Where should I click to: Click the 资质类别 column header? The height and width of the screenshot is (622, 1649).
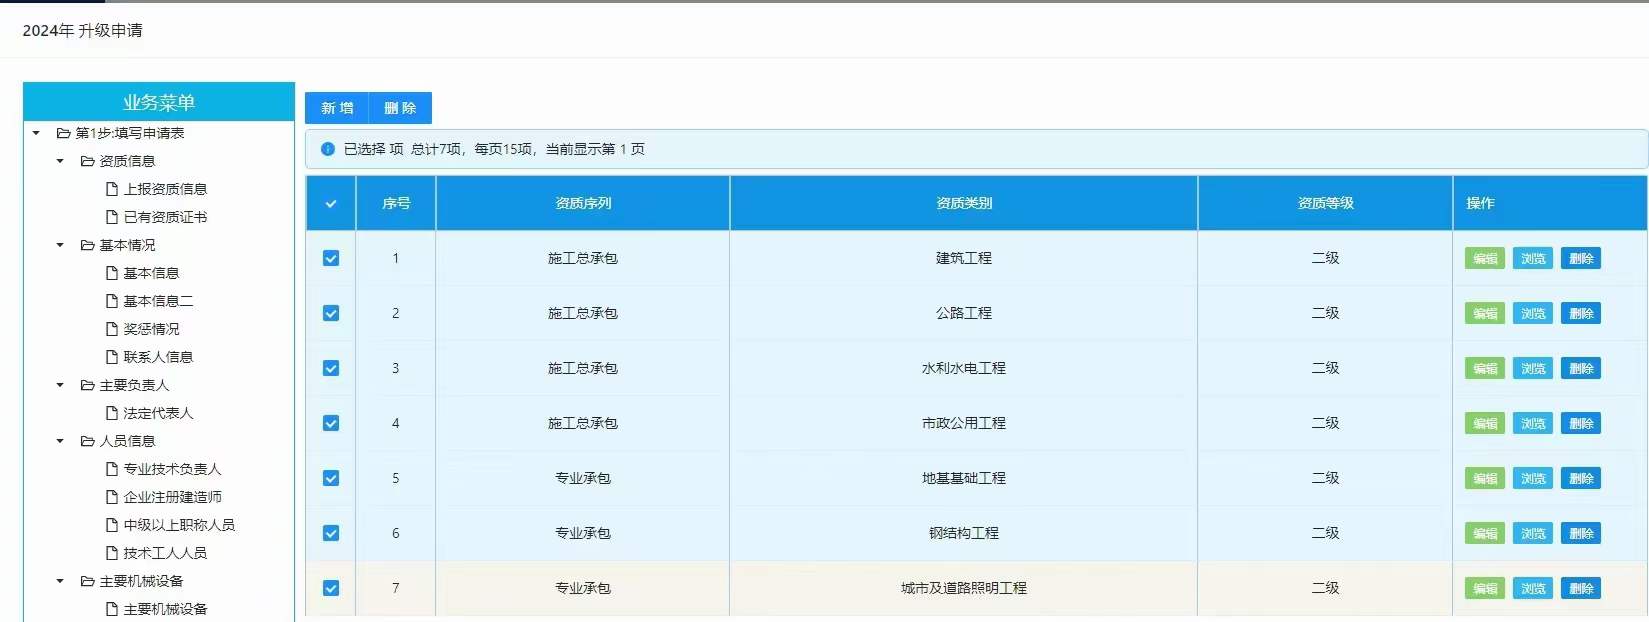(964, 203)
